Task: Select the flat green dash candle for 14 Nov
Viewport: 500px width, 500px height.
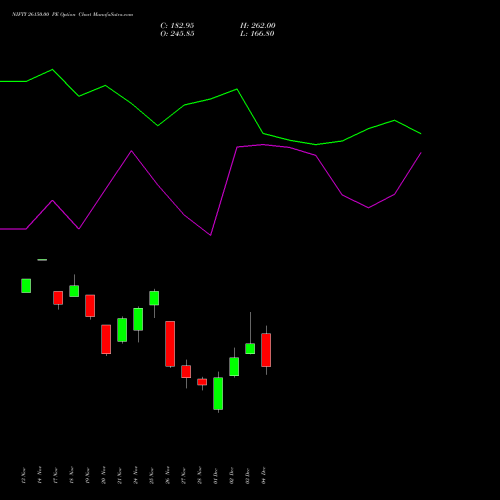Action: [42, 260]
